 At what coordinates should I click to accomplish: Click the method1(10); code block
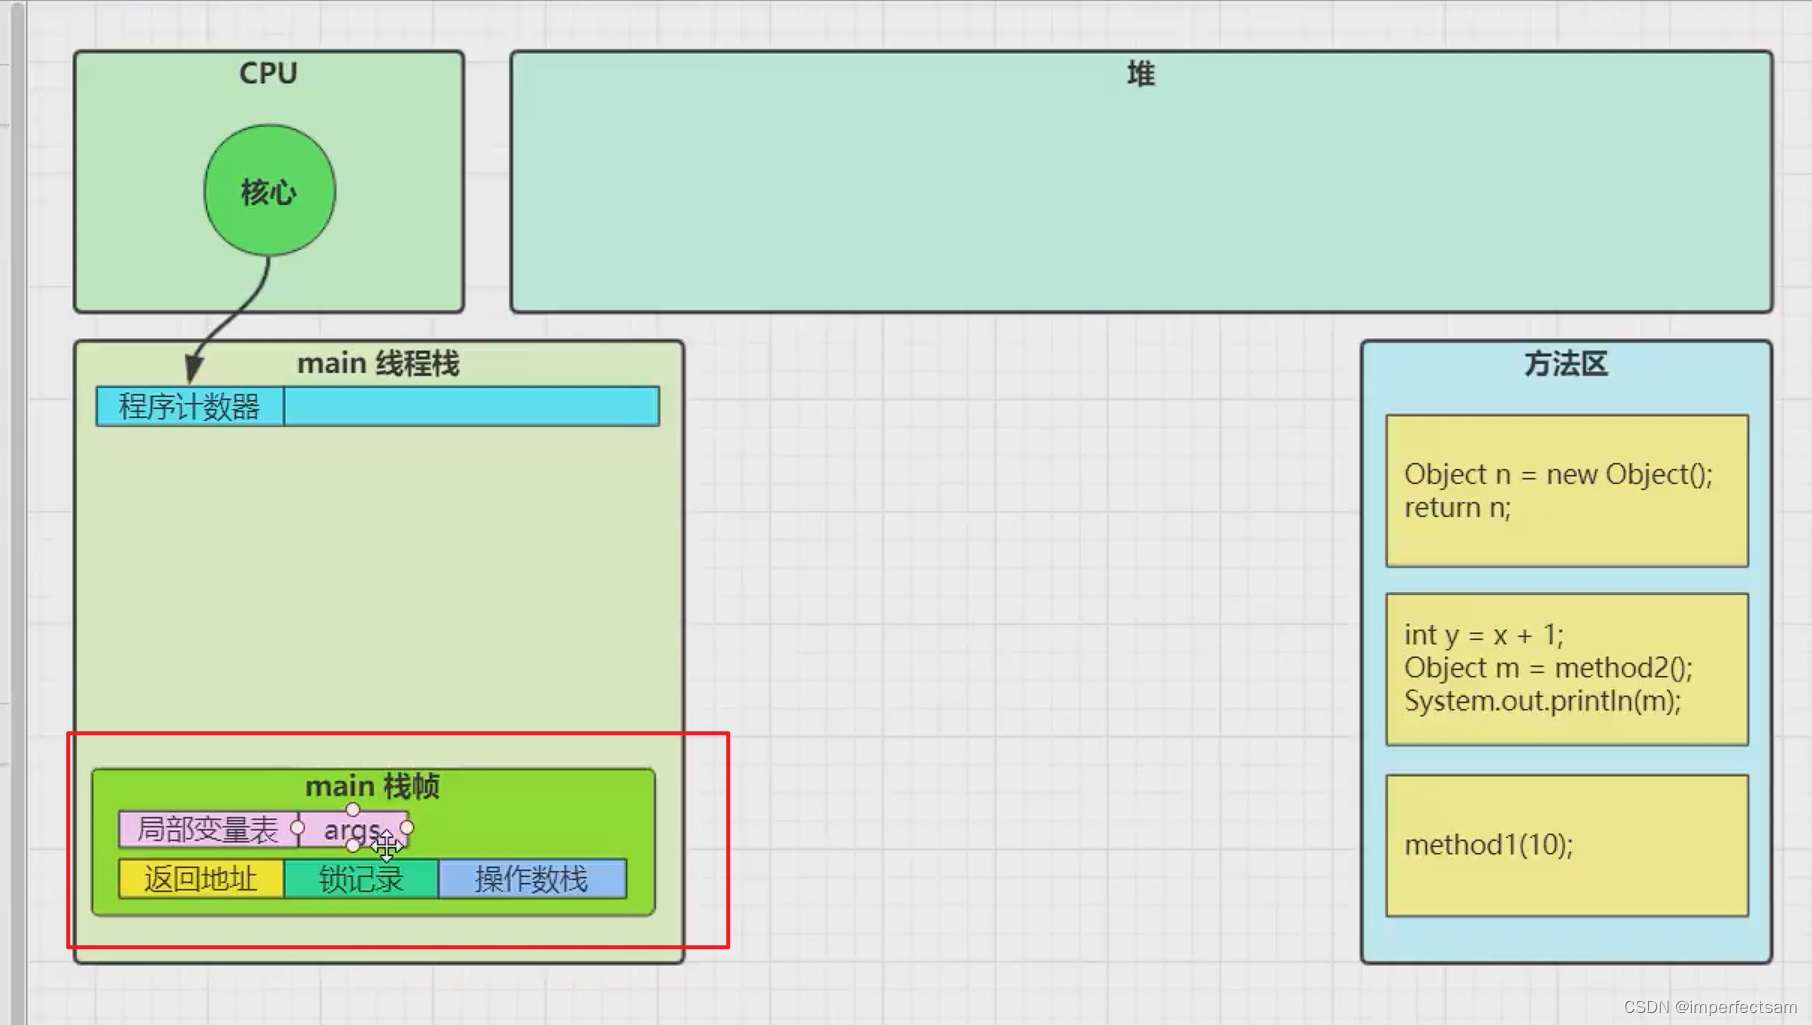coord(1567,845)
